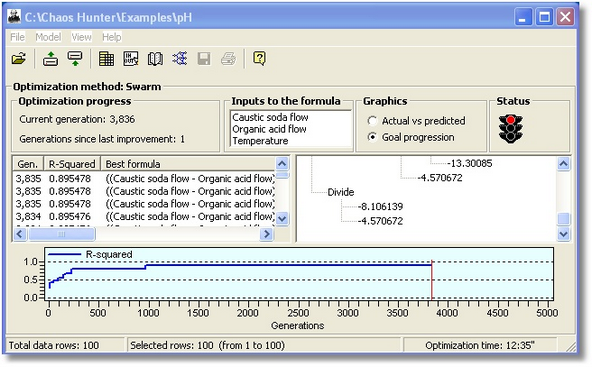The width and height of the screenshot is (592, 367).
Task: Select Caustic soda flow input
Action: tap(270, 117)
